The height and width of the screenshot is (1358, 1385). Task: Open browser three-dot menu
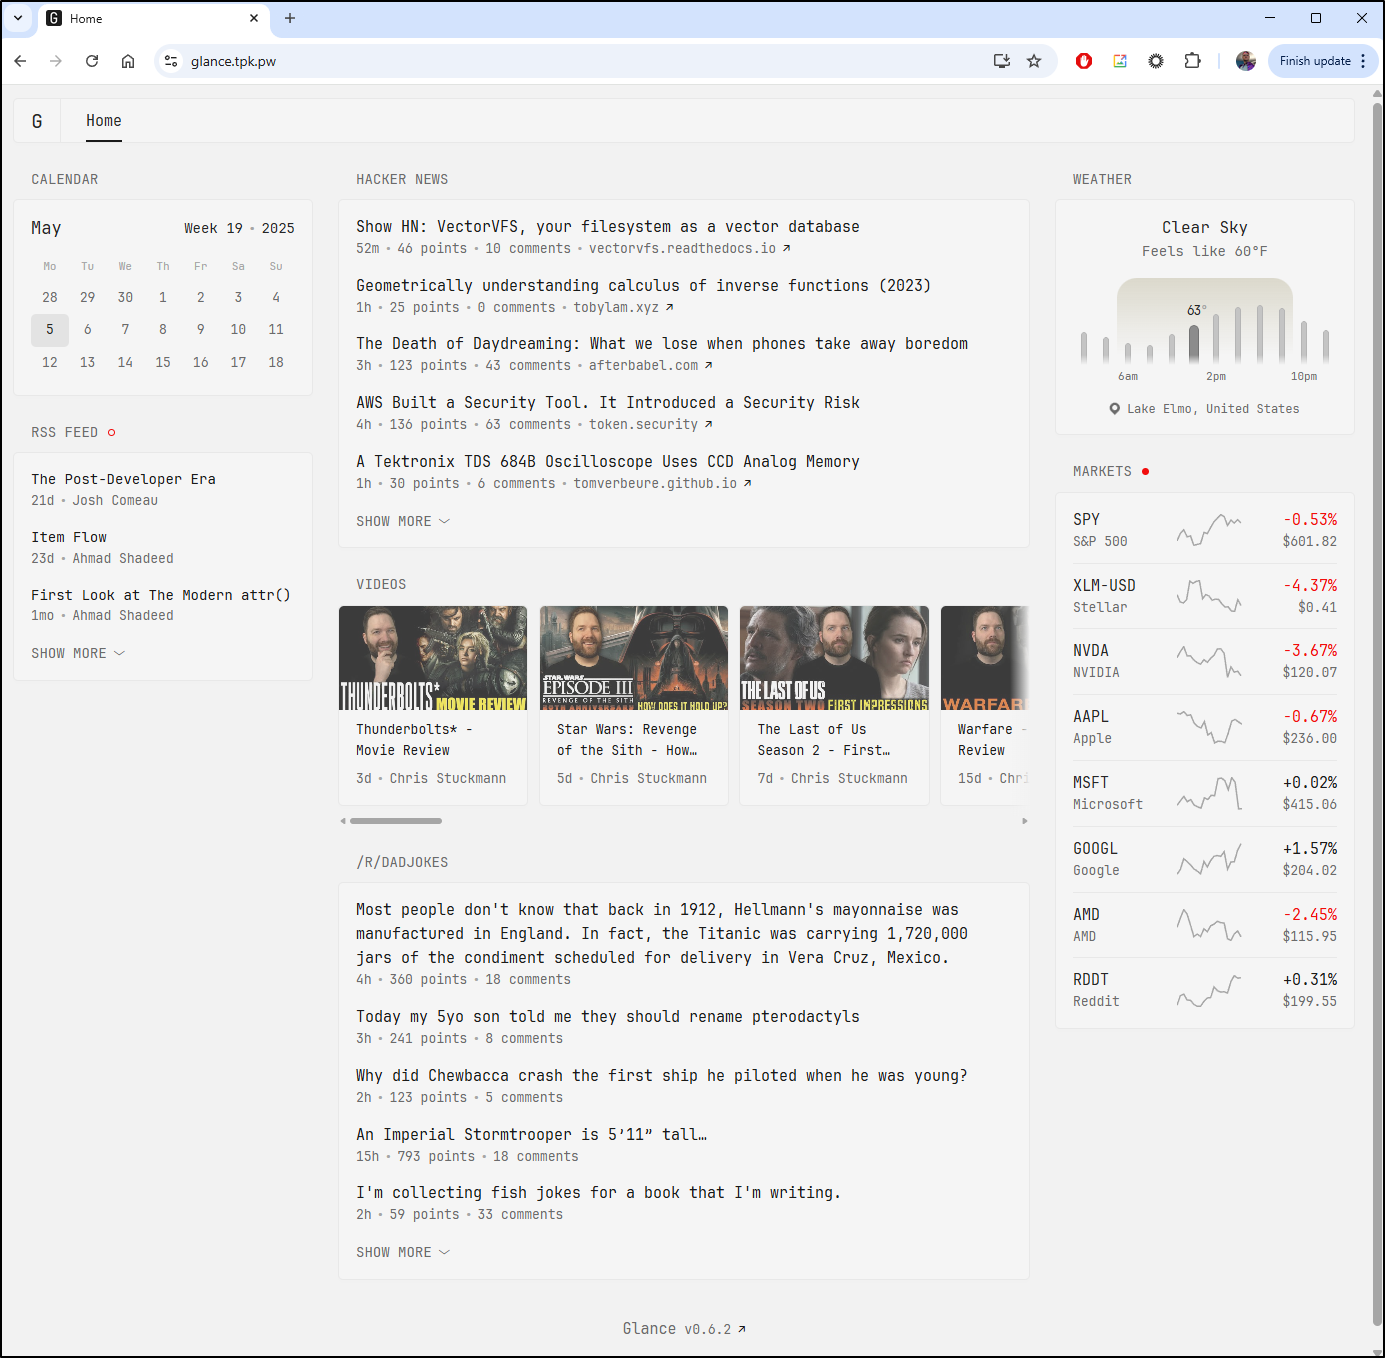pyautogui.click(x=1363, y=61)
